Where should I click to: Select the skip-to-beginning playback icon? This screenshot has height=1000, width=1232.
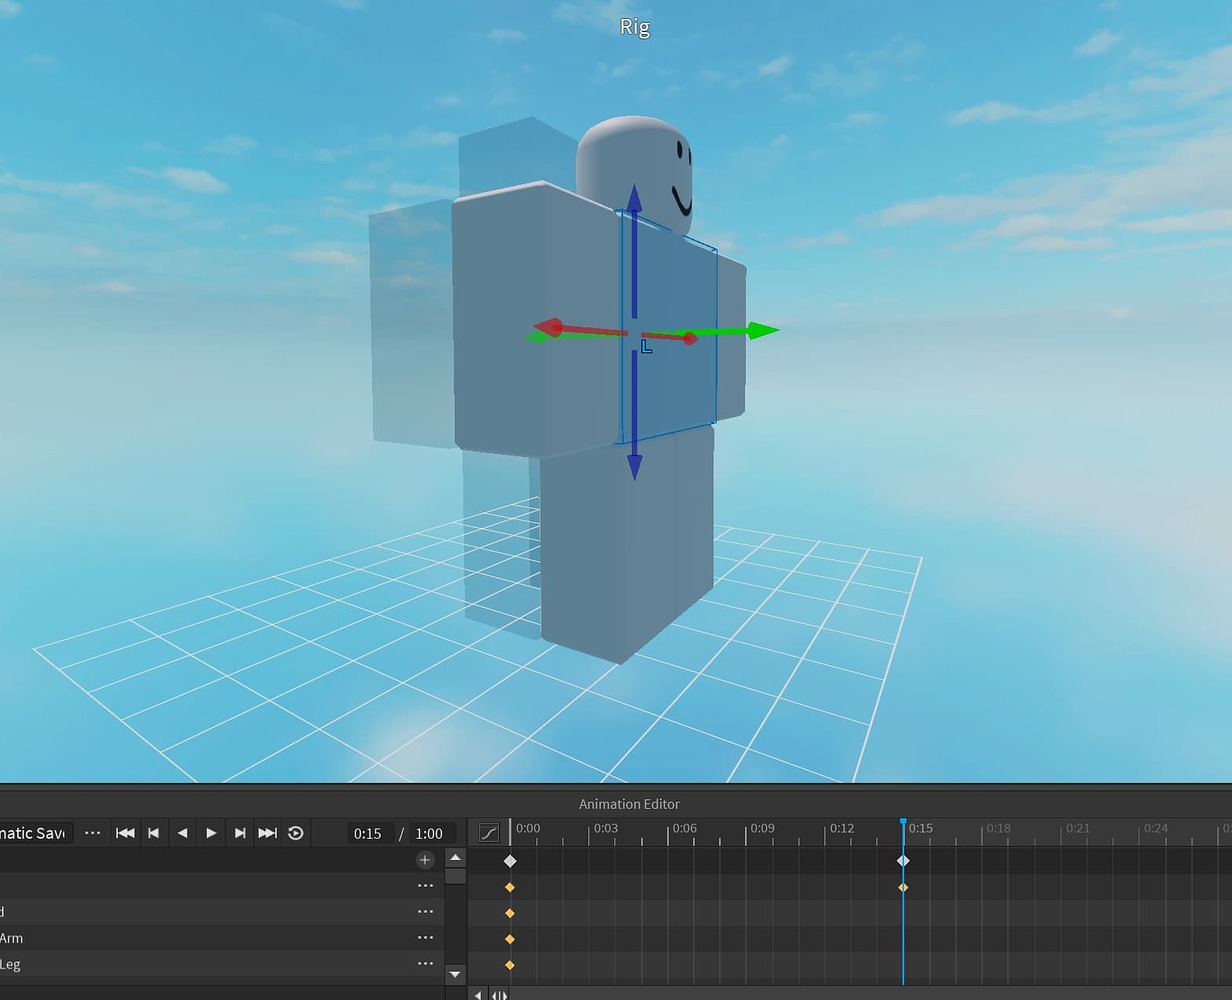tap(125, 833)
